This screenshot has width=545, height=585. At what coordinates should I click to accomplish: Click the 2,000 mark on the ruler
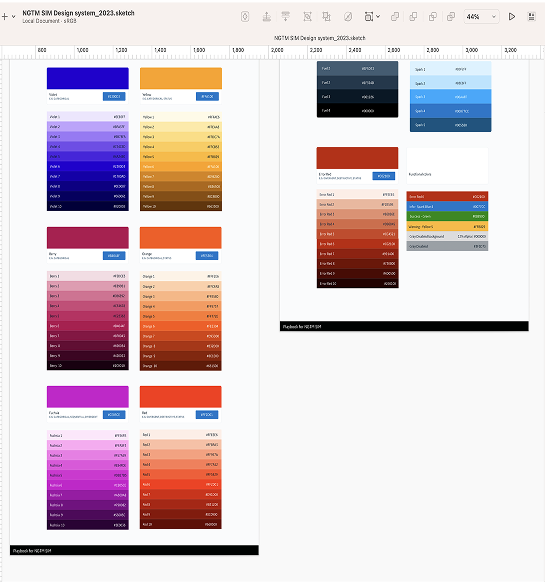point(277,50)
